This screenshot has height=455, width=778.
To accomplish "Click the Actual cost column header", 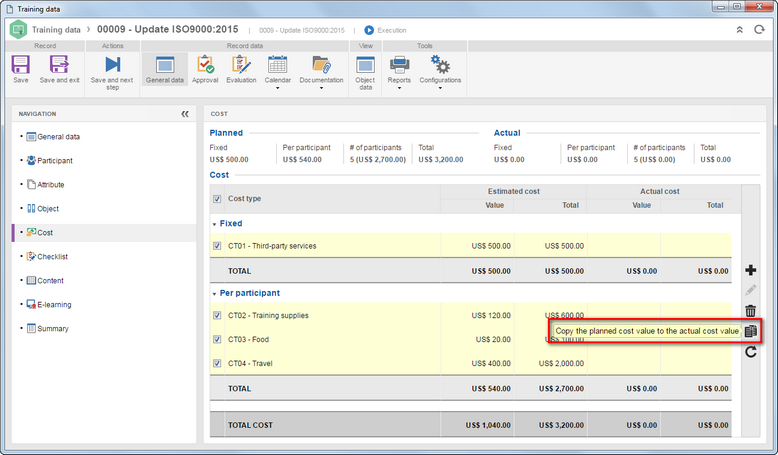I will (x=660, y=191).
